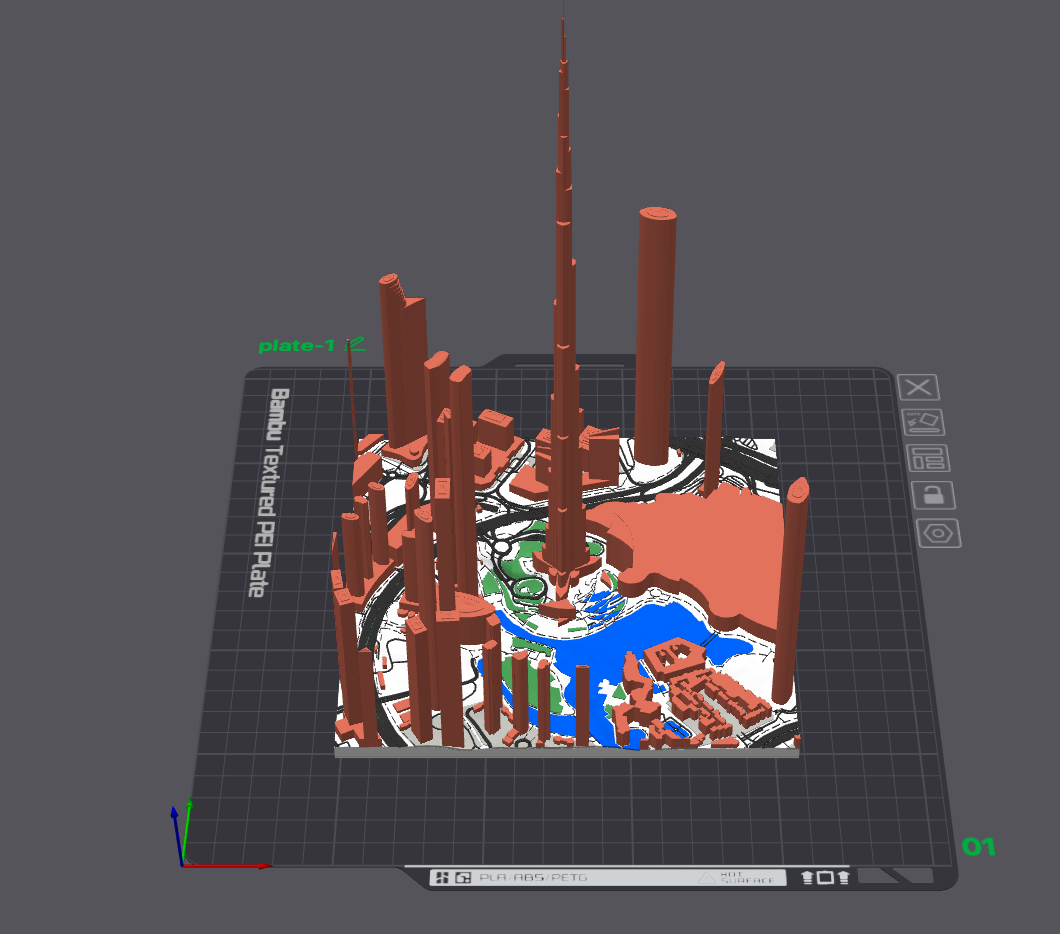
Task: Auto orient objects on plate
Action: coord(923,422)
